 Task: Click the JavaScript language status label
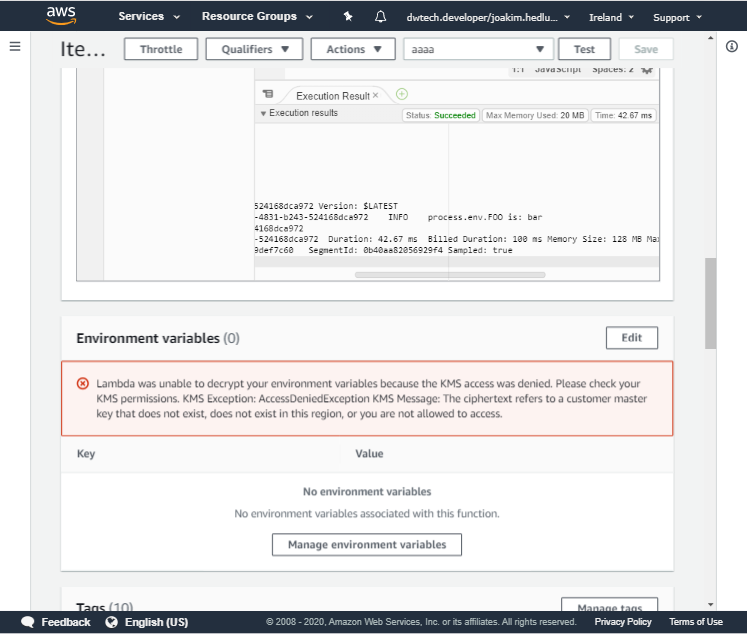pos(557,70)
